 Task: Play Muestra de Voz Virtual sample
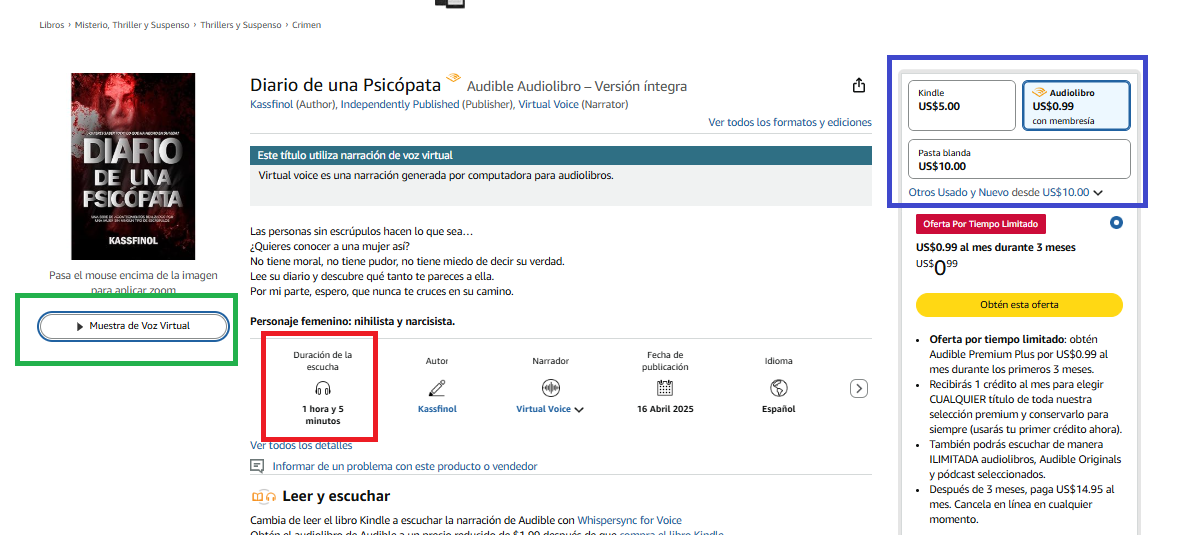(x=133, y=327)
